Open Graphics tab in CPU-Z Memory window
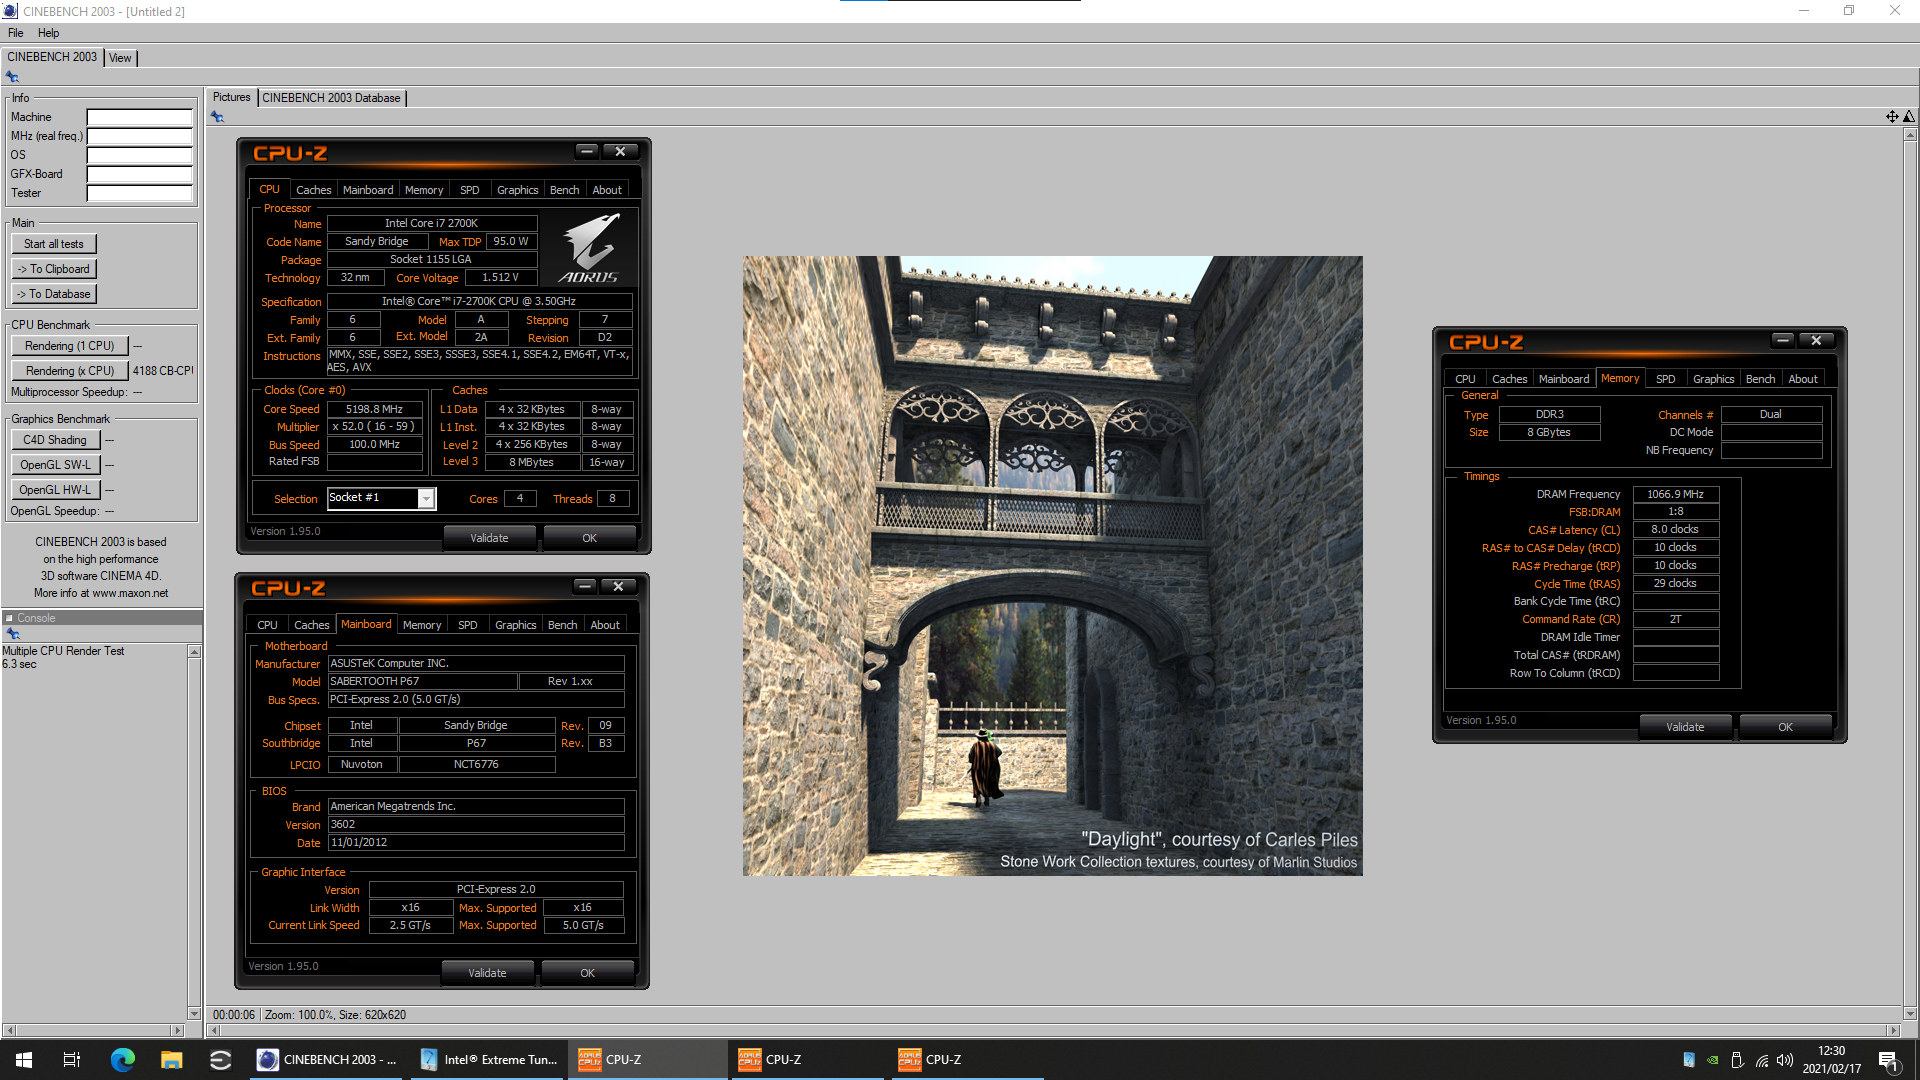1920x1080 pixels. (1713, 379)
